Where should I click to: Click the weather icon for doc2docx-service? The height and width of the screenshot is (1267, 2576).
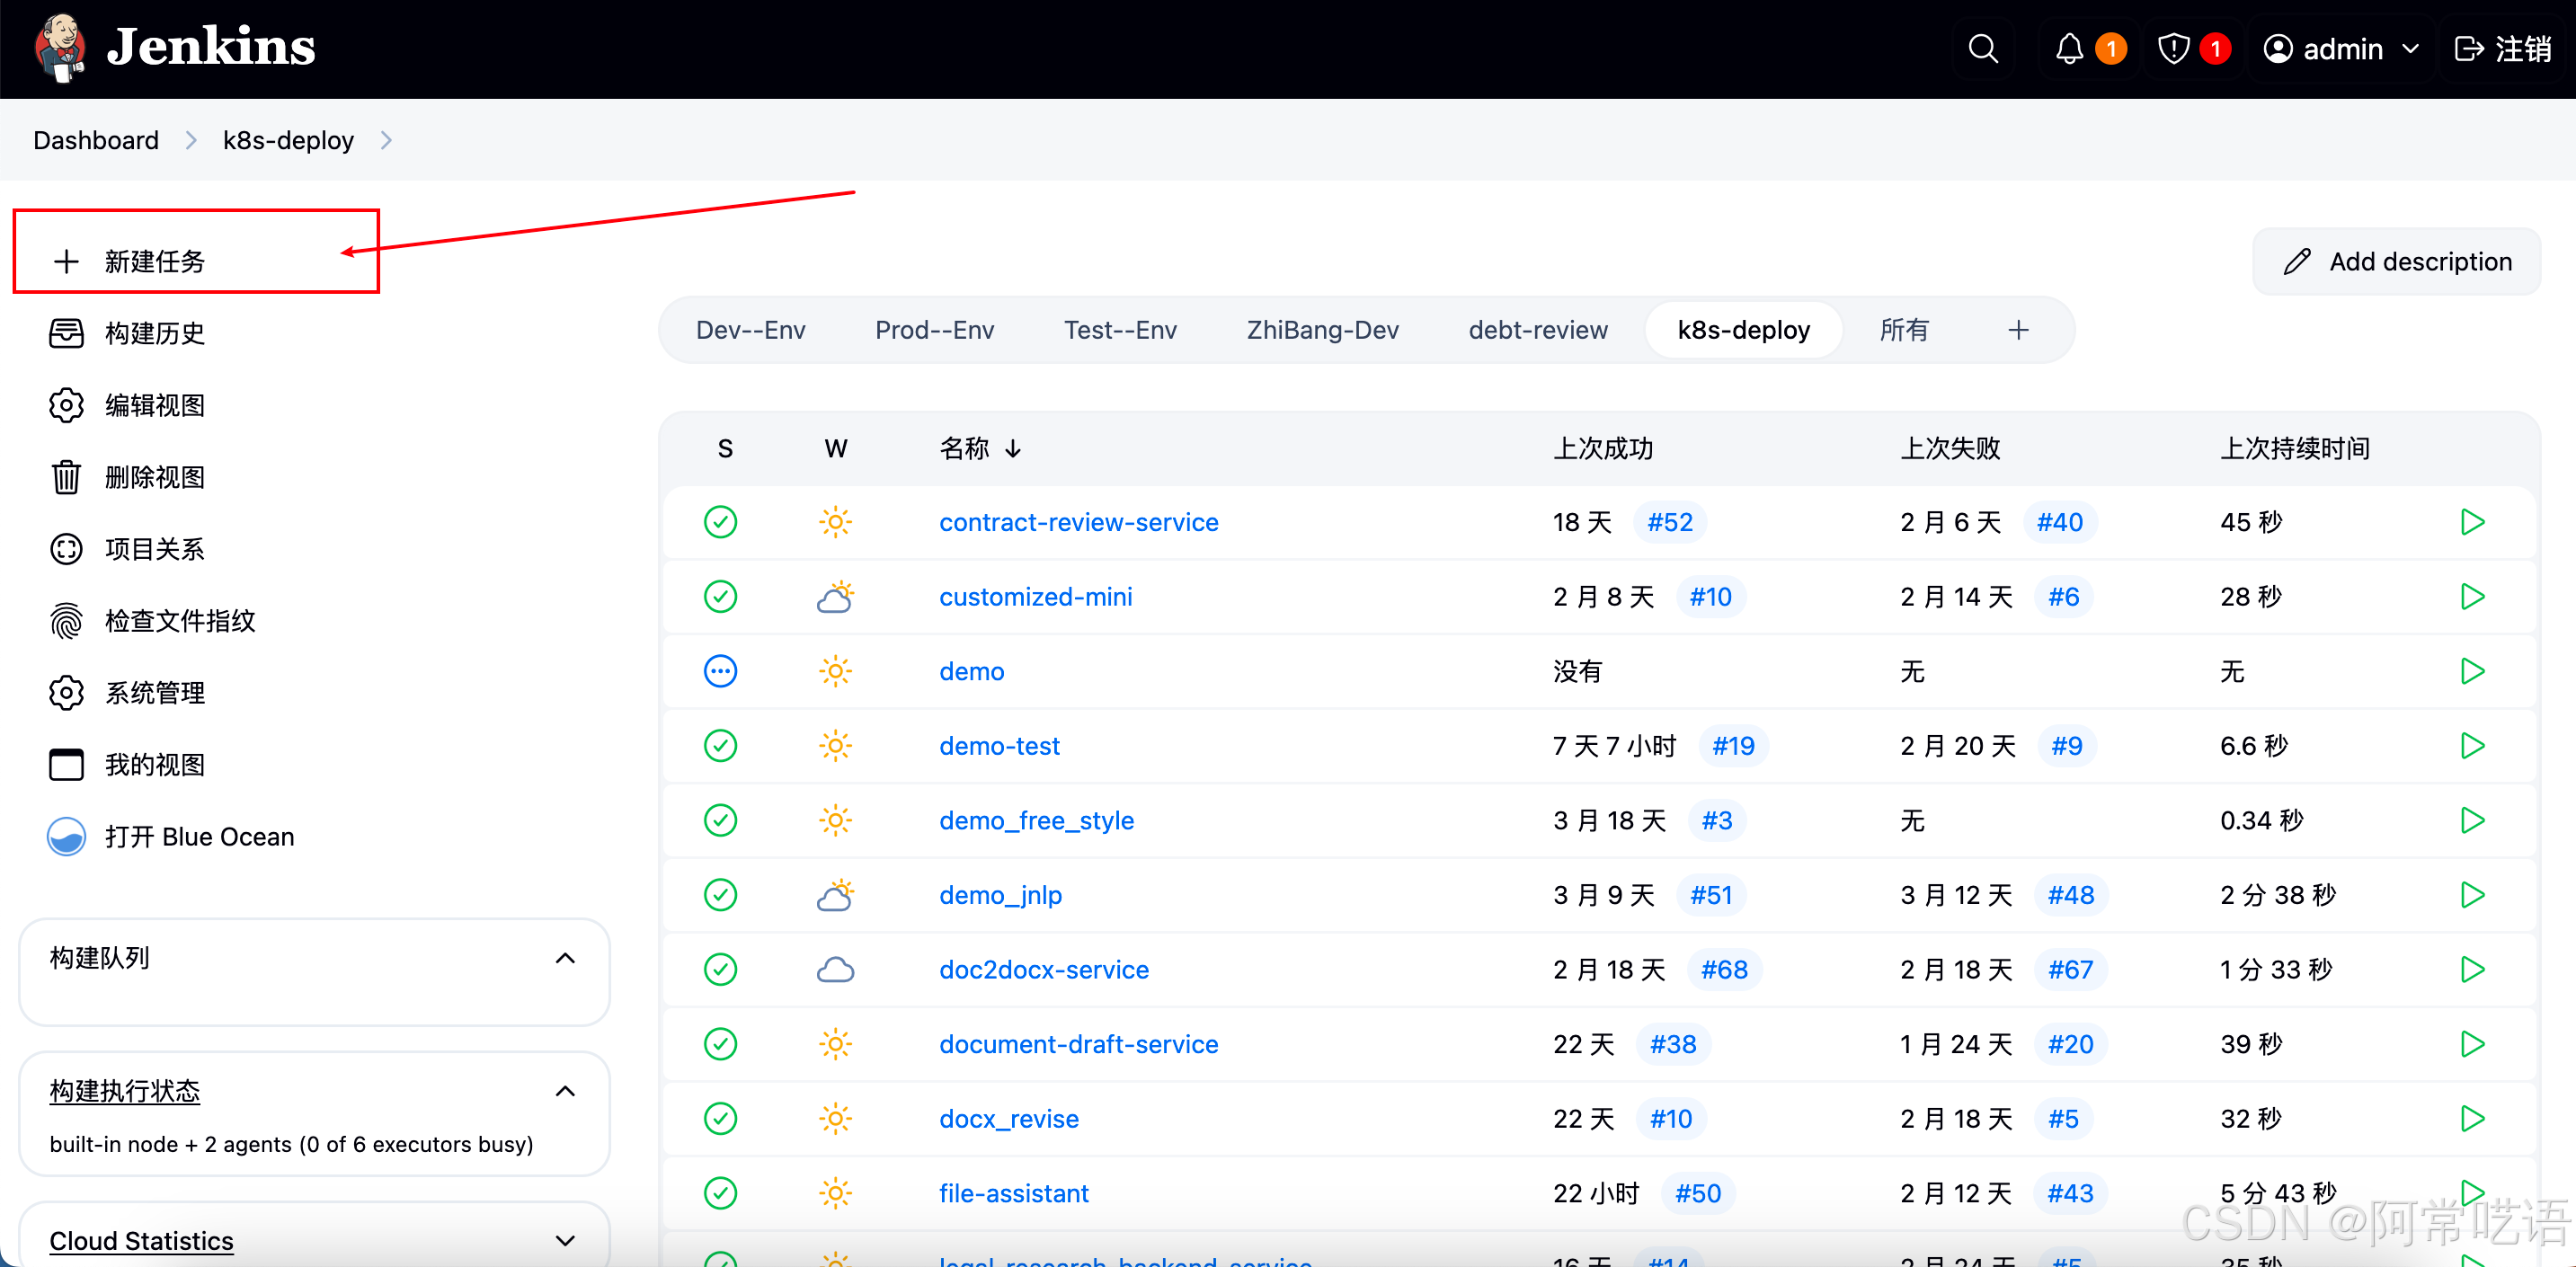(x=835, y=969)
